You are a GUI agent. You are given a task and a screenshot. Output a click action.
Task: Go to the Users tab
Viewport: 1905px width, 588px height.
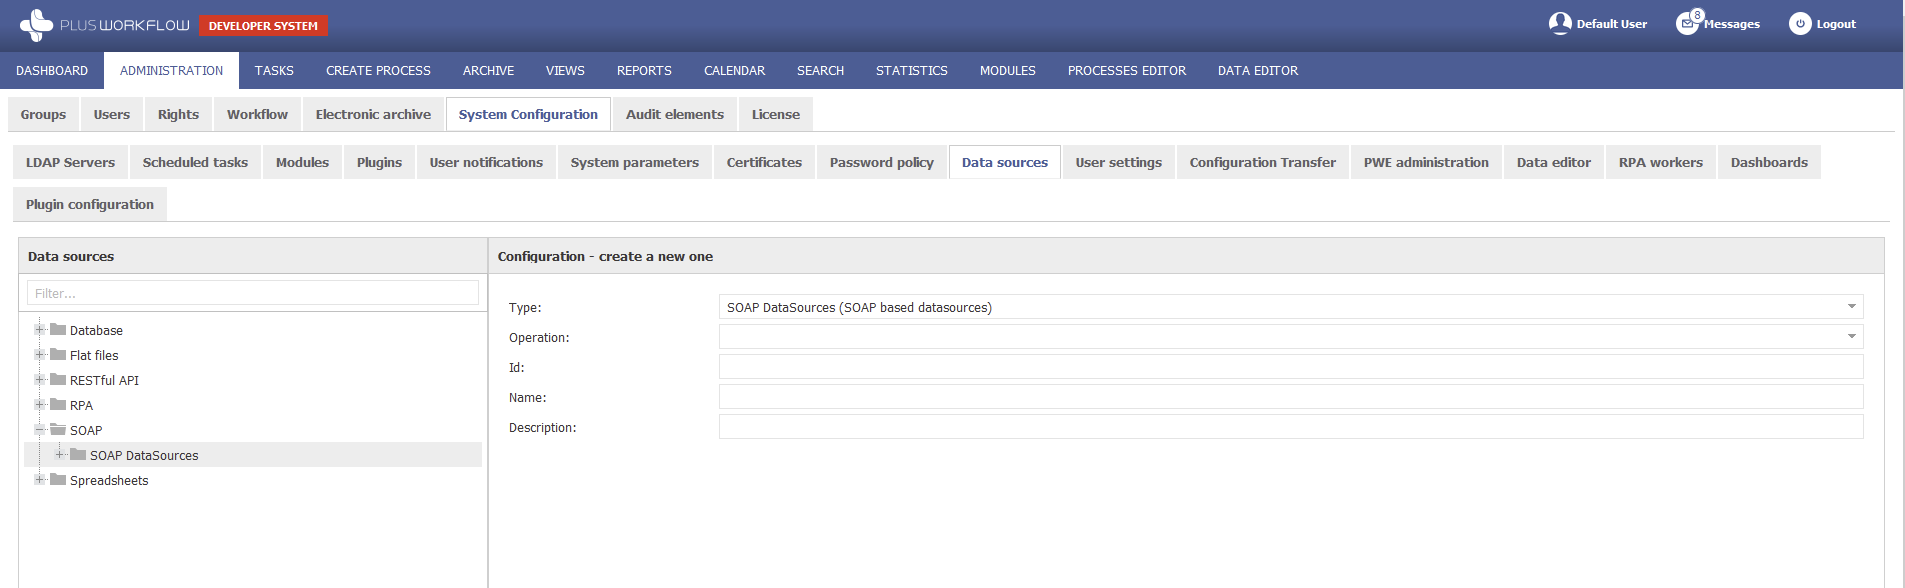tap(112, 114)
